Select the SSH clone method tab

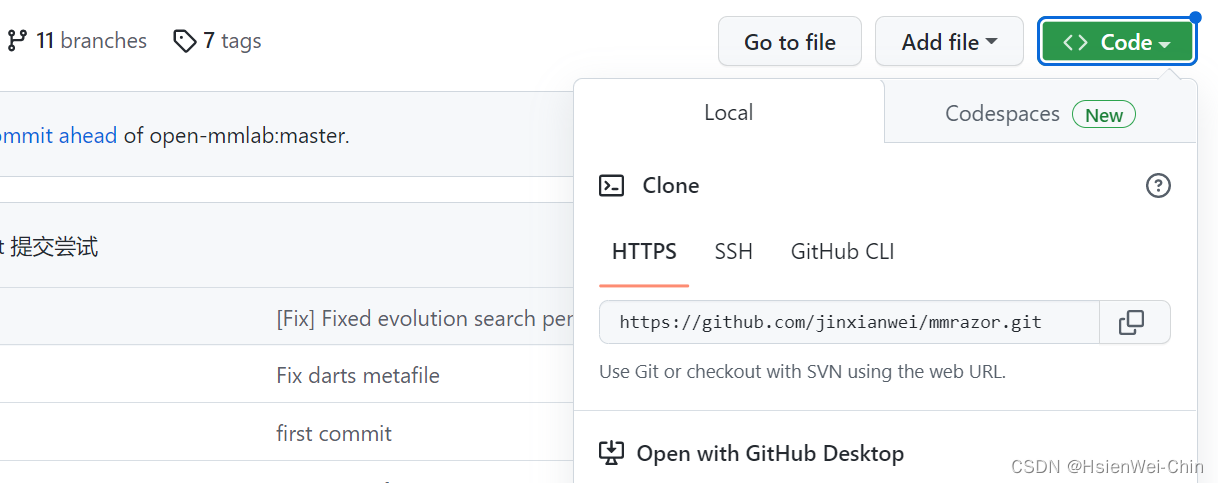pos(733,251)
